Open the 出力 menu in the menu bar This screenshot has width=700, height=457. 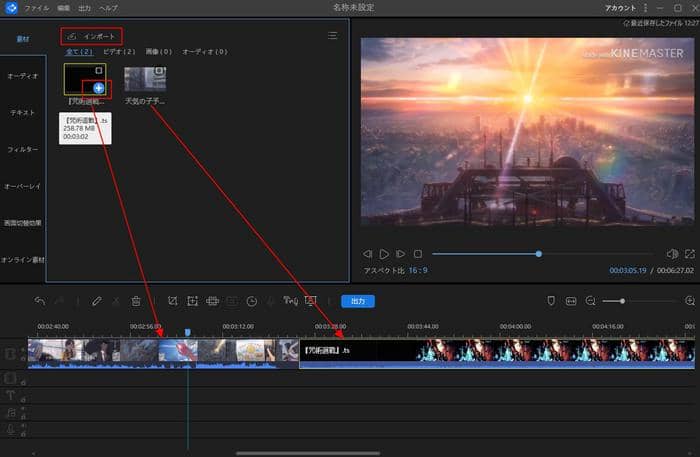pyautogui.click(x=84, y=8)
